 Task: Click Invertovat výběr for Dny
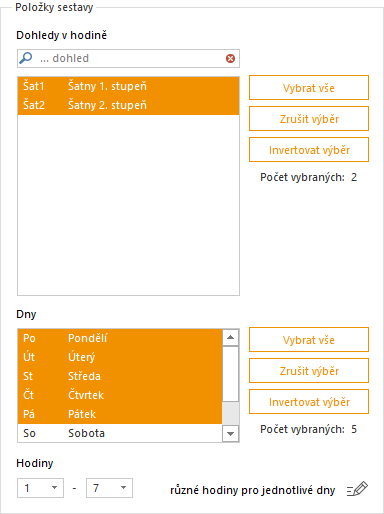click(309, 402)
